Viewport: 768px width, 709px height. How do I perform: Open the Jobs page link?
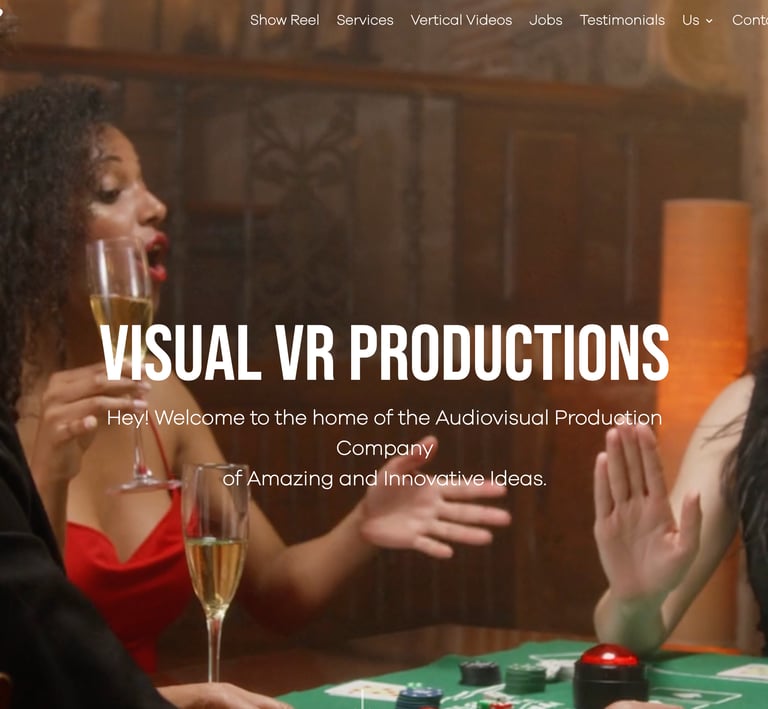[546, 20]
